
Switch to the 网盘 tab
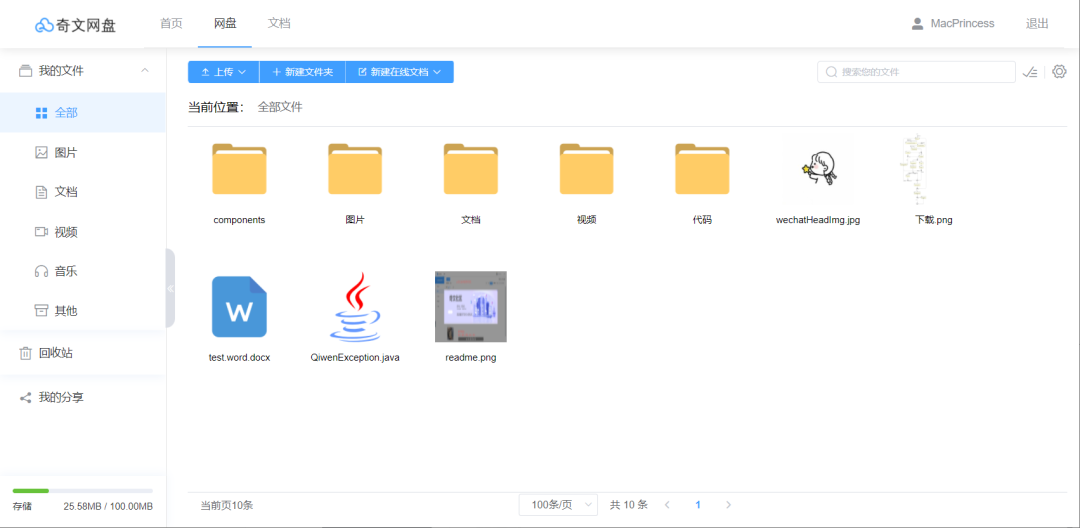coord(225,23)
